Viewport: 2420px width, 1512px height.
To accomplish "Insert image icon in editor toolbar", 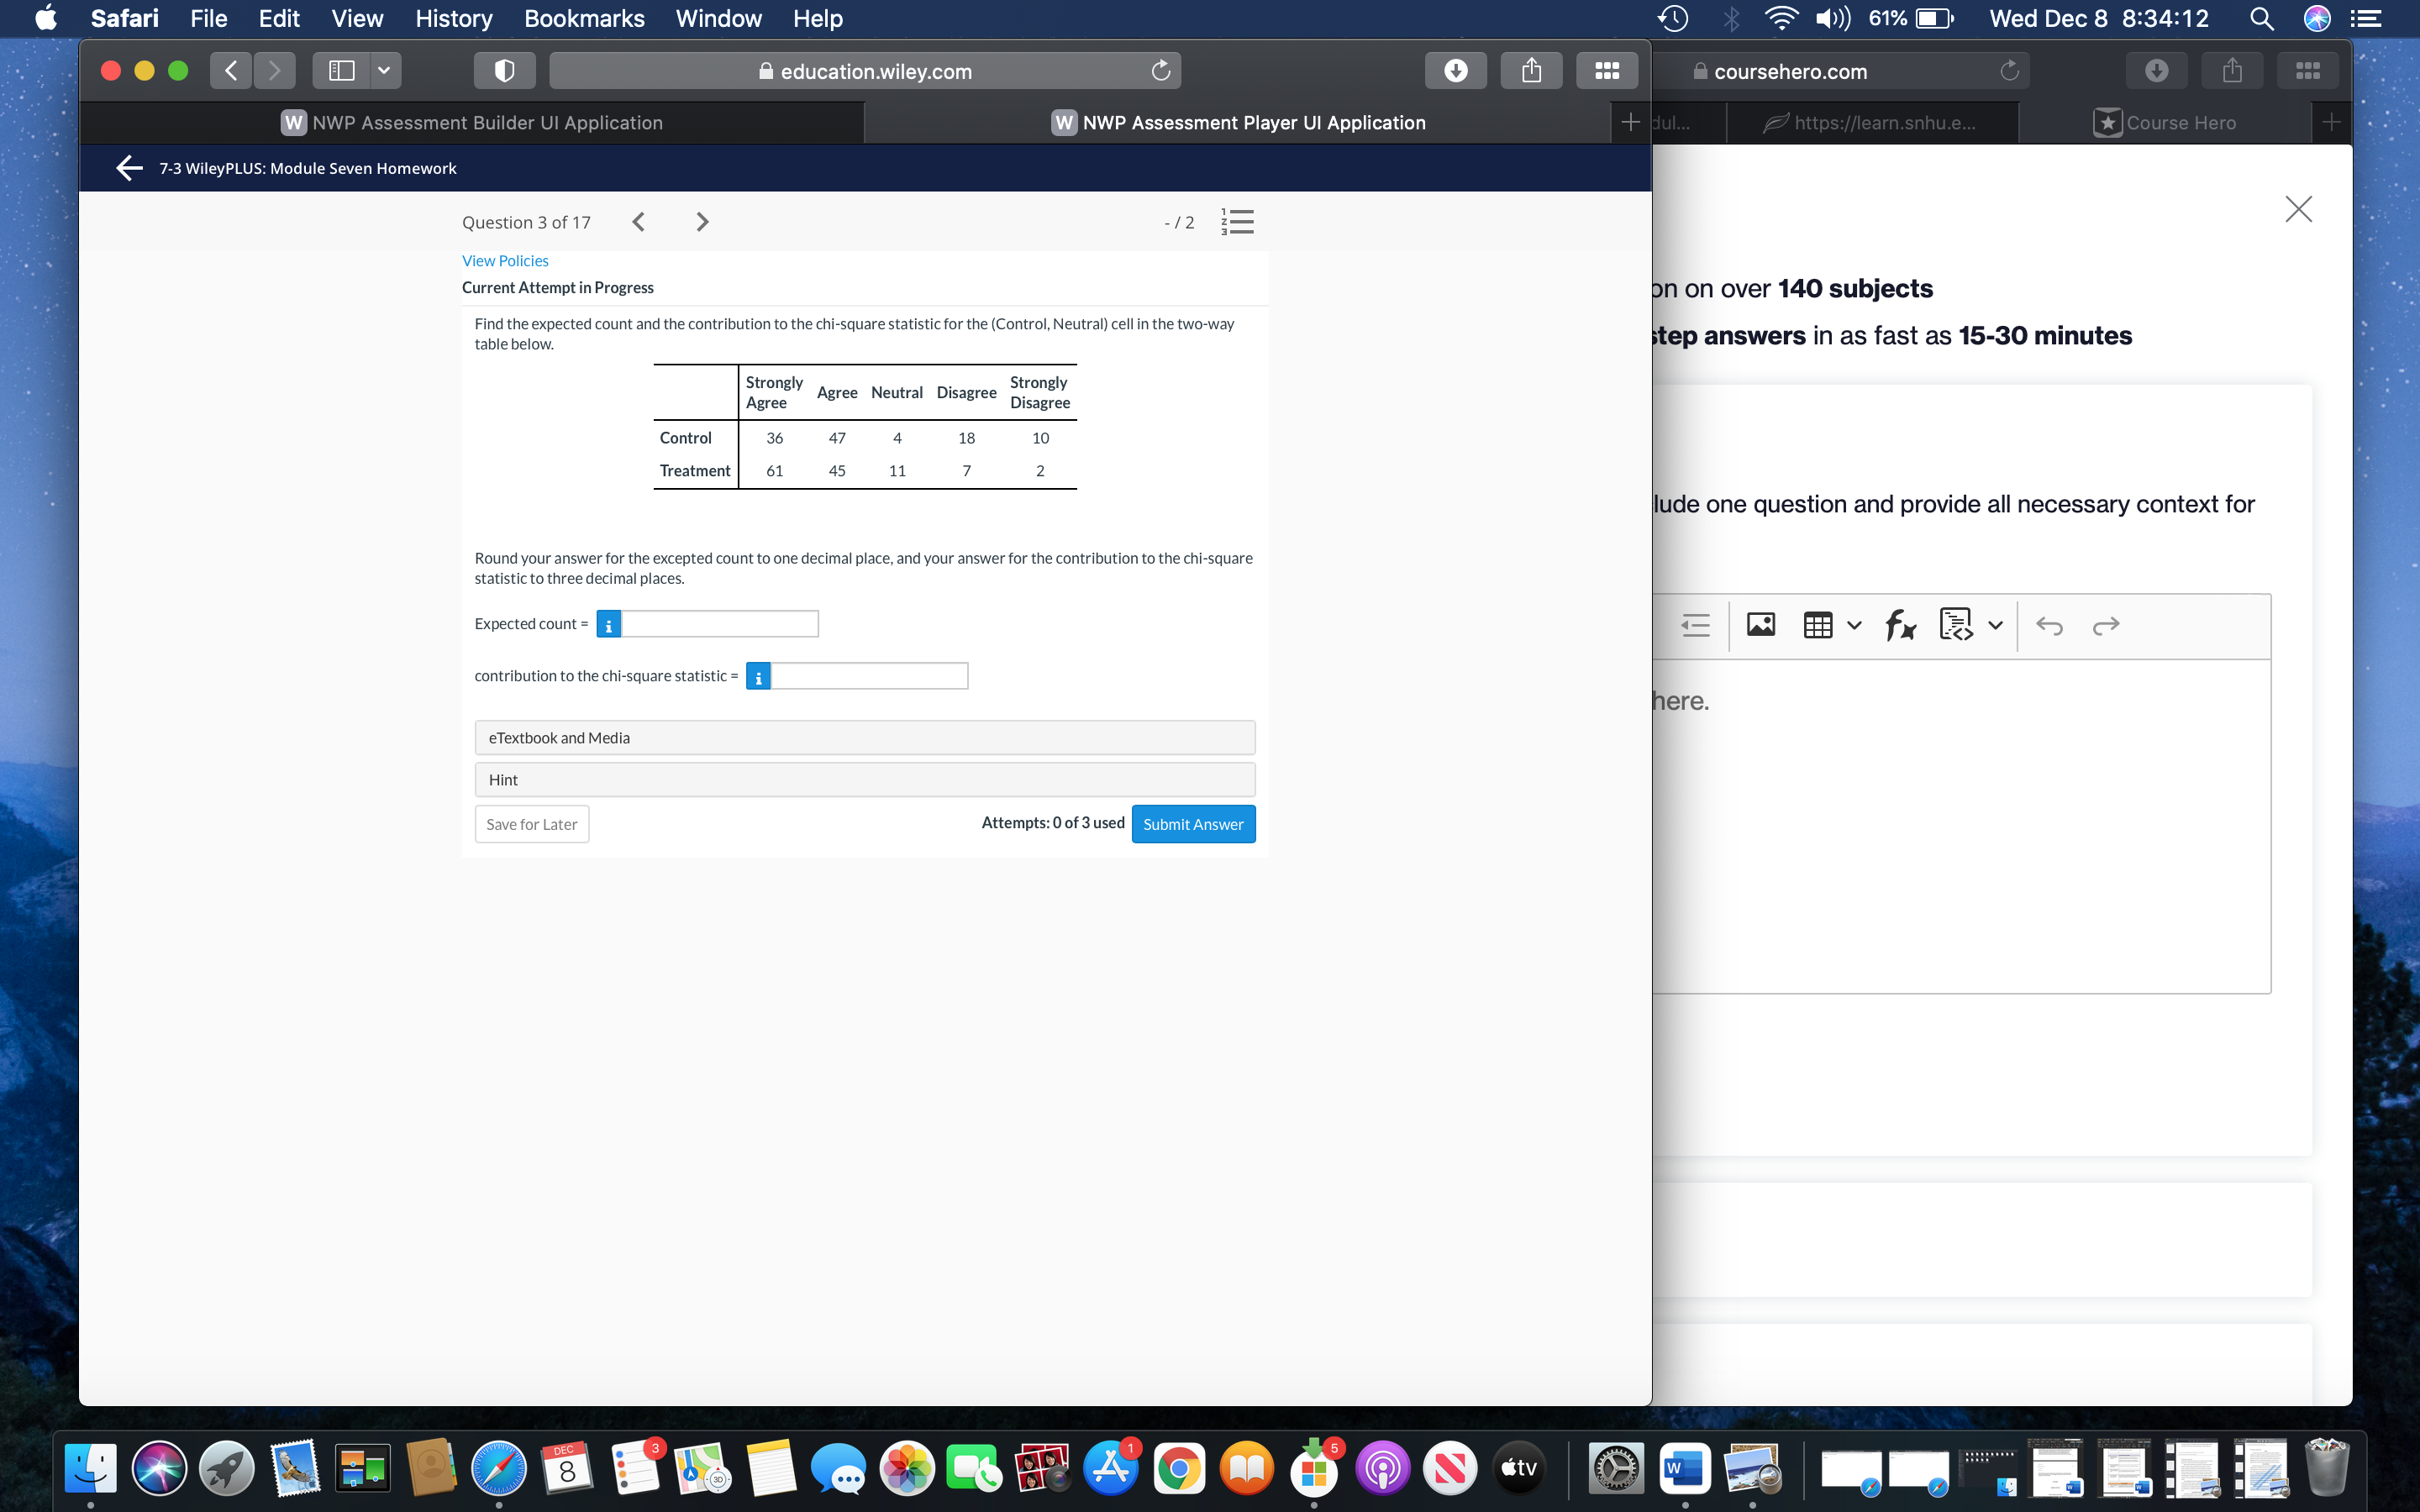I will point(1760,626).
